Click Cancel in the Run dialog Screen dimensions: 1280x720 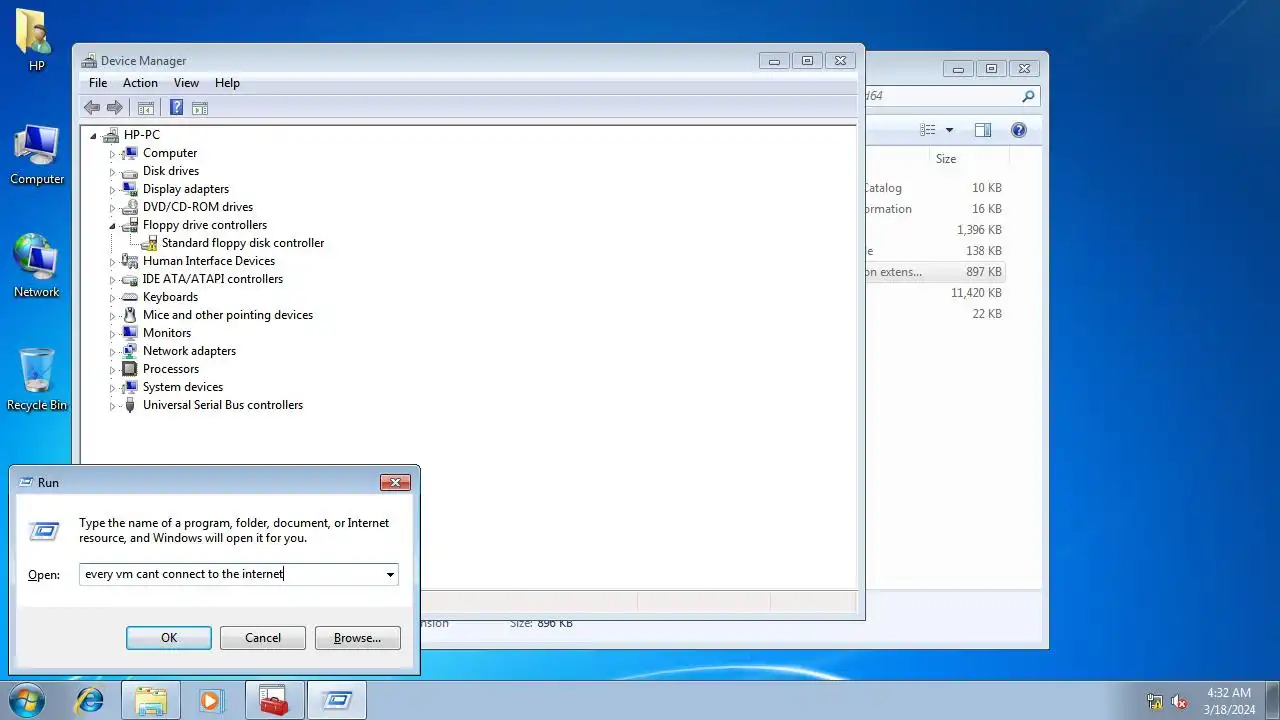pos(263,638)
